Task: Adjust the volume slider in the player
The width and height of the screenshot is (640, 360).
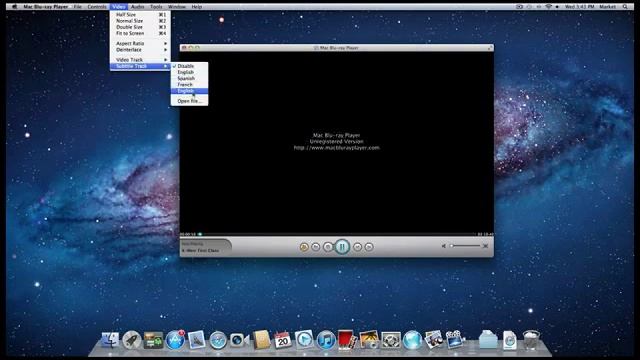Action: coord(465,246)
